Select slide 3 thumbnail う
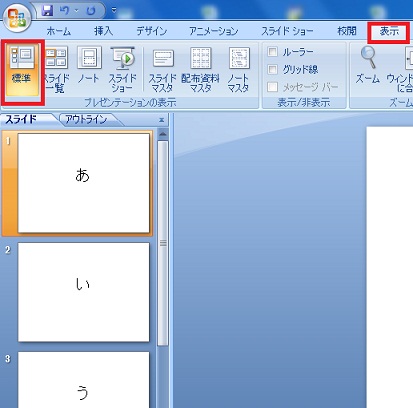This screenshot has width=413, height=408. pos(83,380)
